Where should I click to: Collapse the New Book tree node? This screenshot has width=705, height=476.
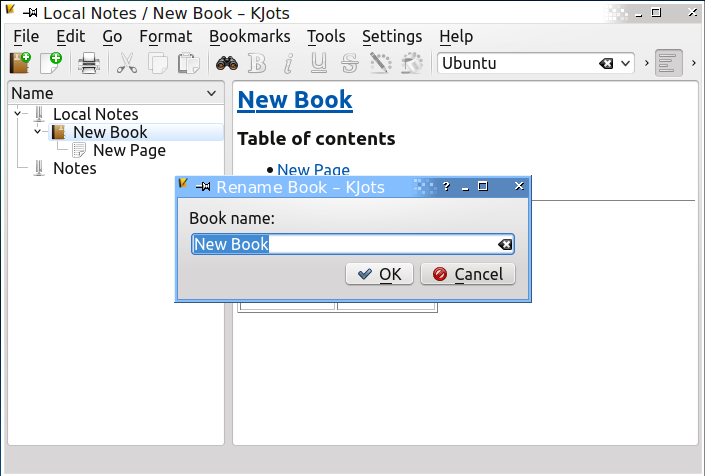point(38,131)
